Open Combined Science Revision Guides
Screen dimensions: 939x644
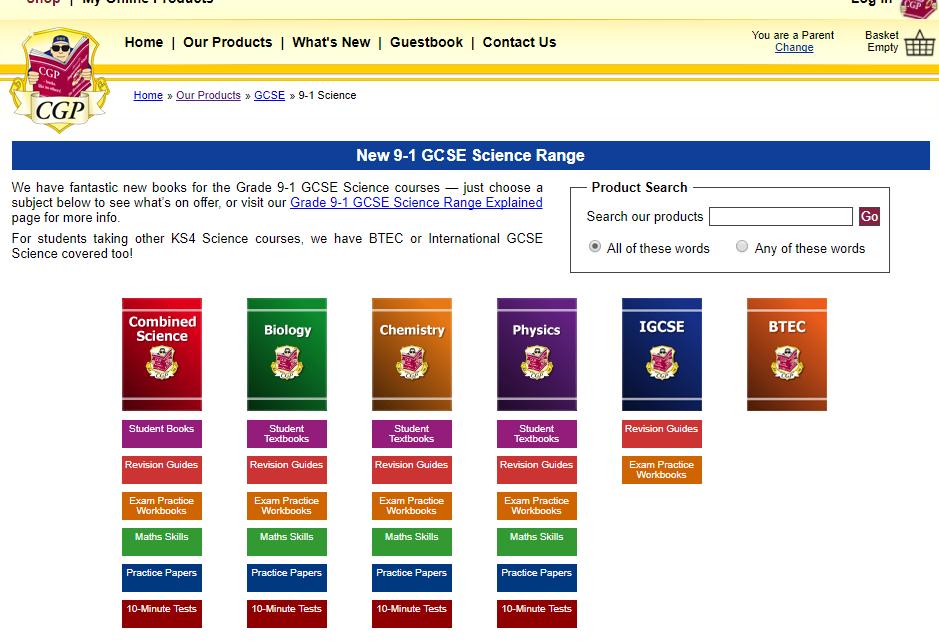coord(162,470)
